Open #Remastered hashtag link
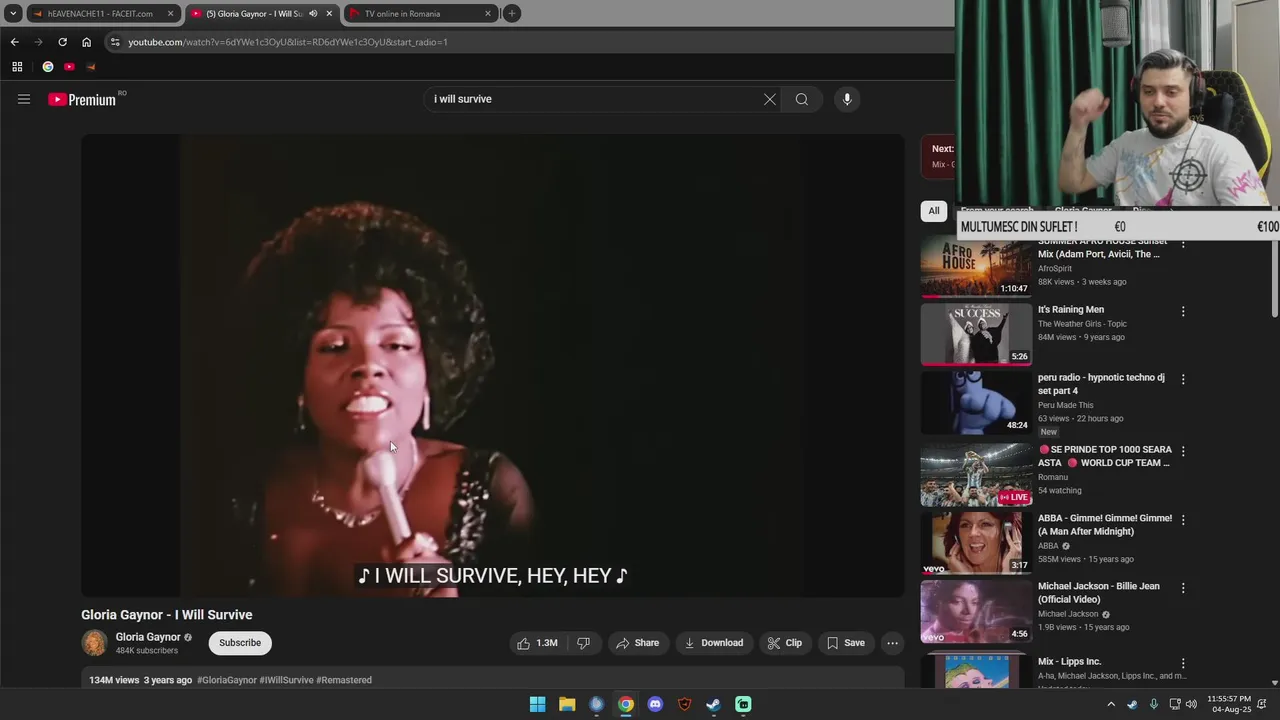Viewport: 1280px width, 720px height. (x=344, y=680)
